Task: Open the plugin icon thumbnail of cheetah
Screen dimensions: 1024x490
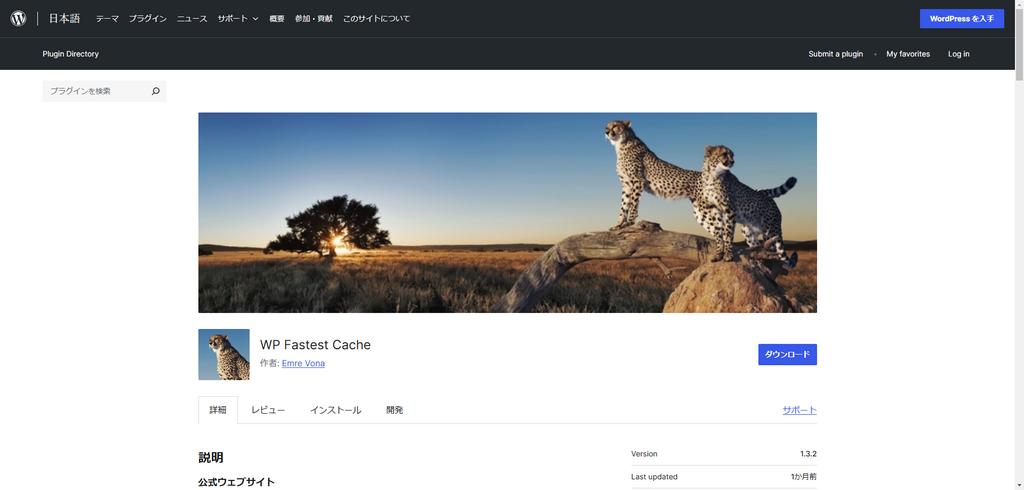Action: pyautogui.click(x=224, y=354)
